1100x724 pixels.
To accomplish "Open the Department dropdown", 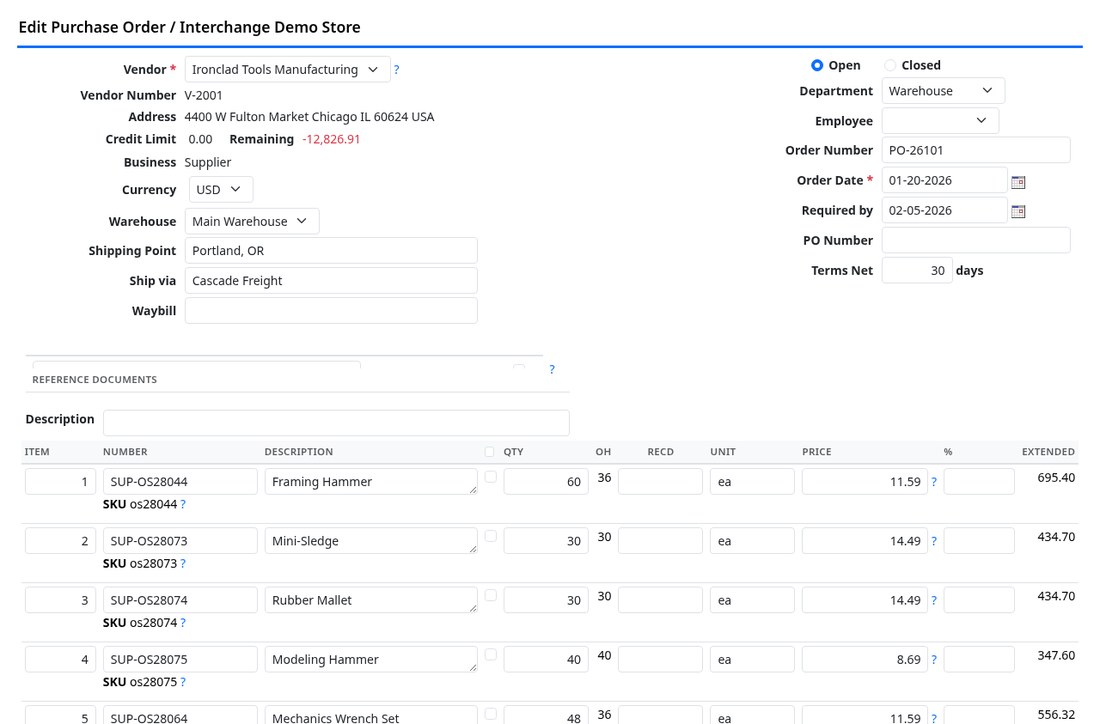I will coord(943,90).
